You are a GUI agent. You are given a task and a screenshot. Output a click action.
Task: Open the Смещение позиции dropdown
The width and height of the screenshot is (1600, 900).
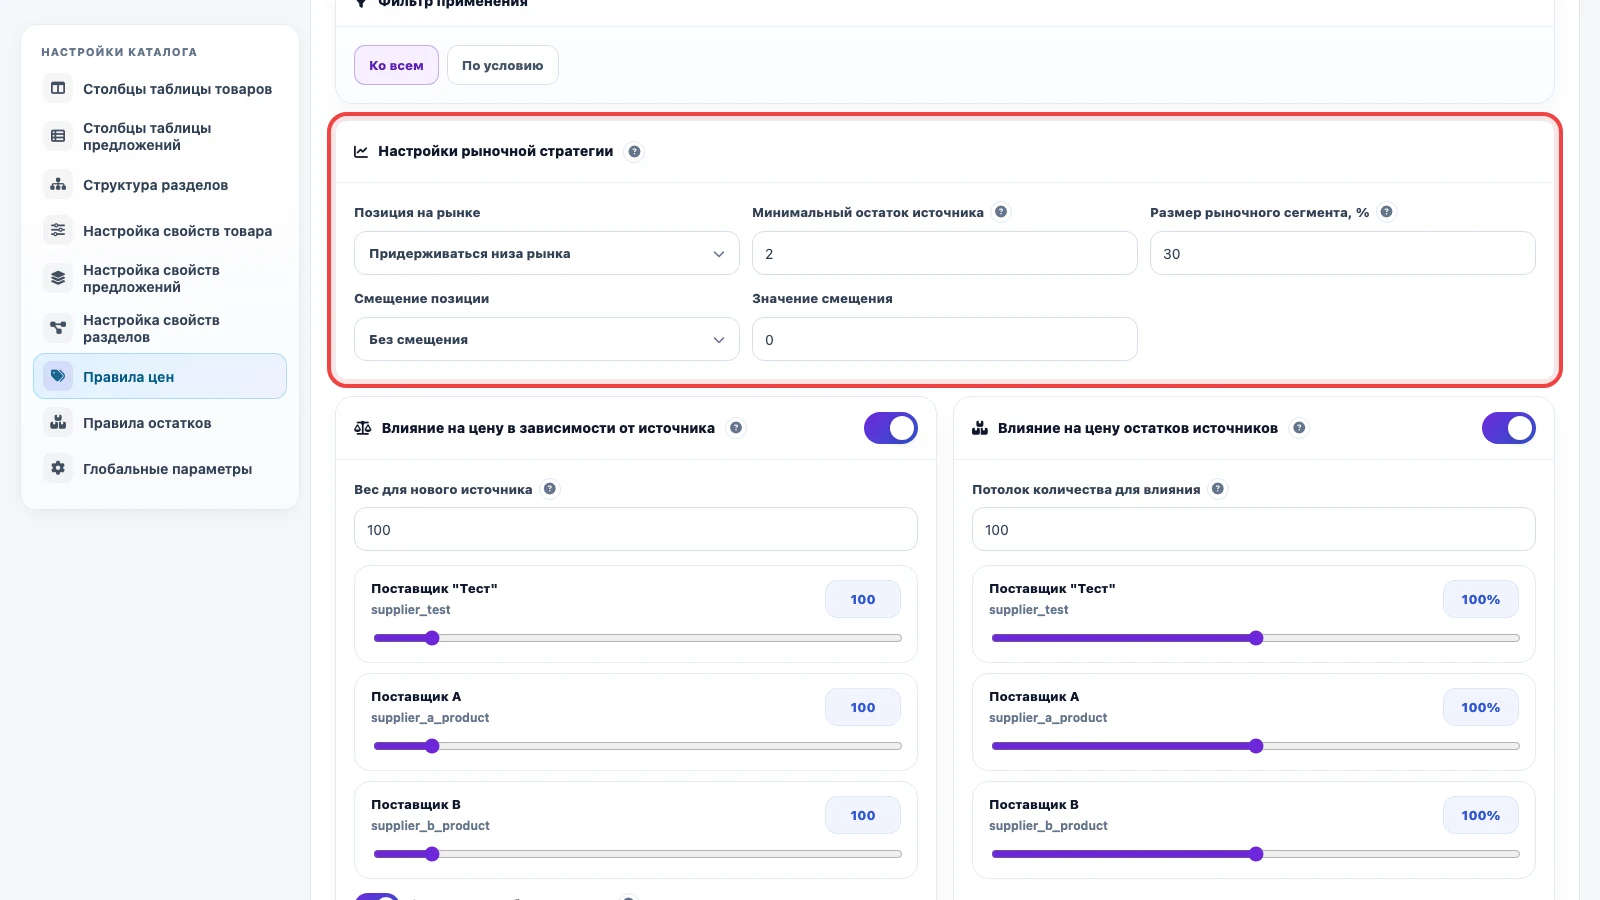click(x=547, y=339)
